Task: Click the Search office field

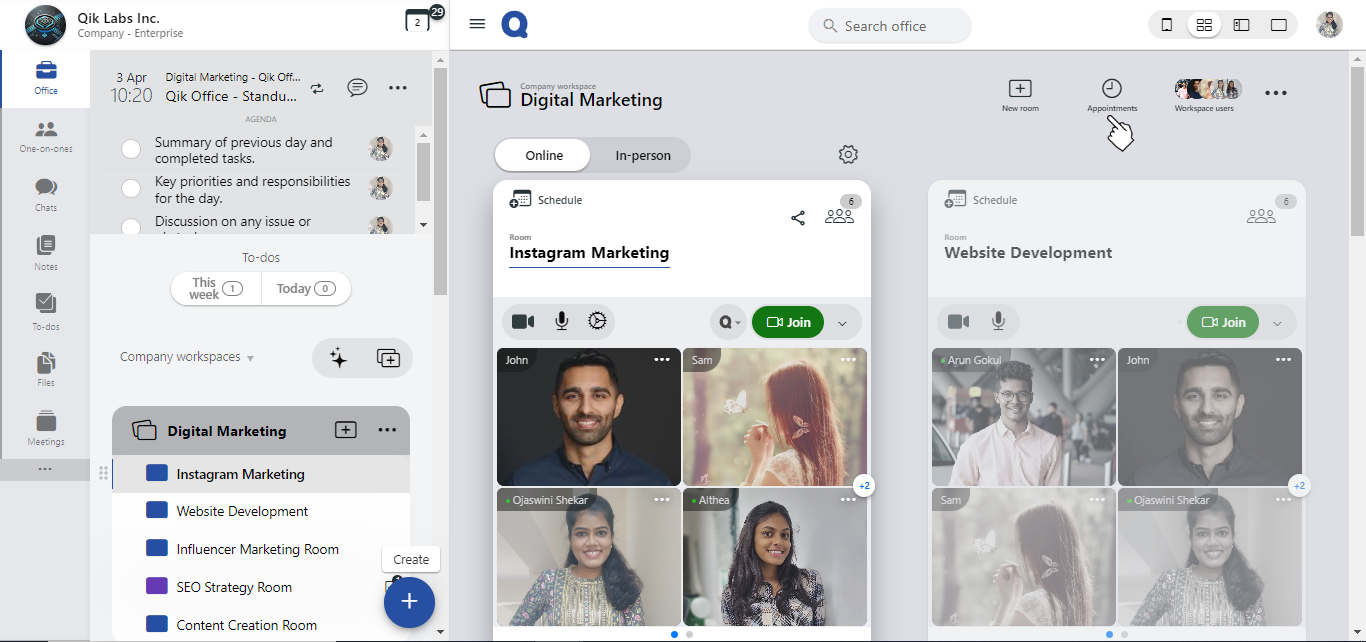Action: [x=889, y=26]
